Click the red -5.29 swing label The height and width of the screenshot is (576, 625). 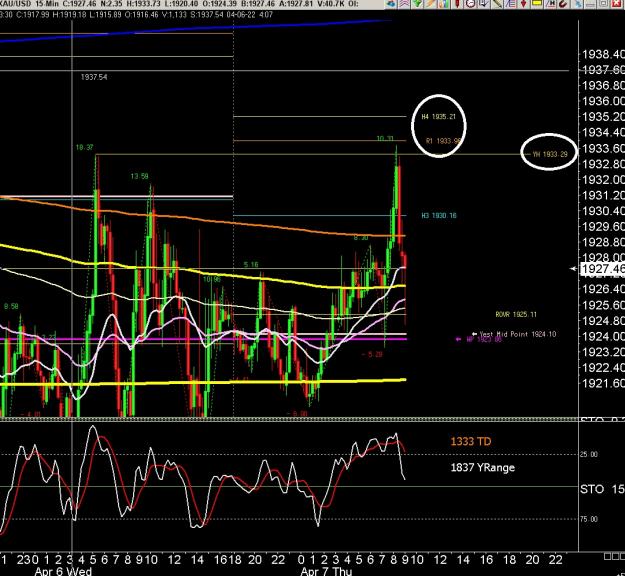pos(372,354)
